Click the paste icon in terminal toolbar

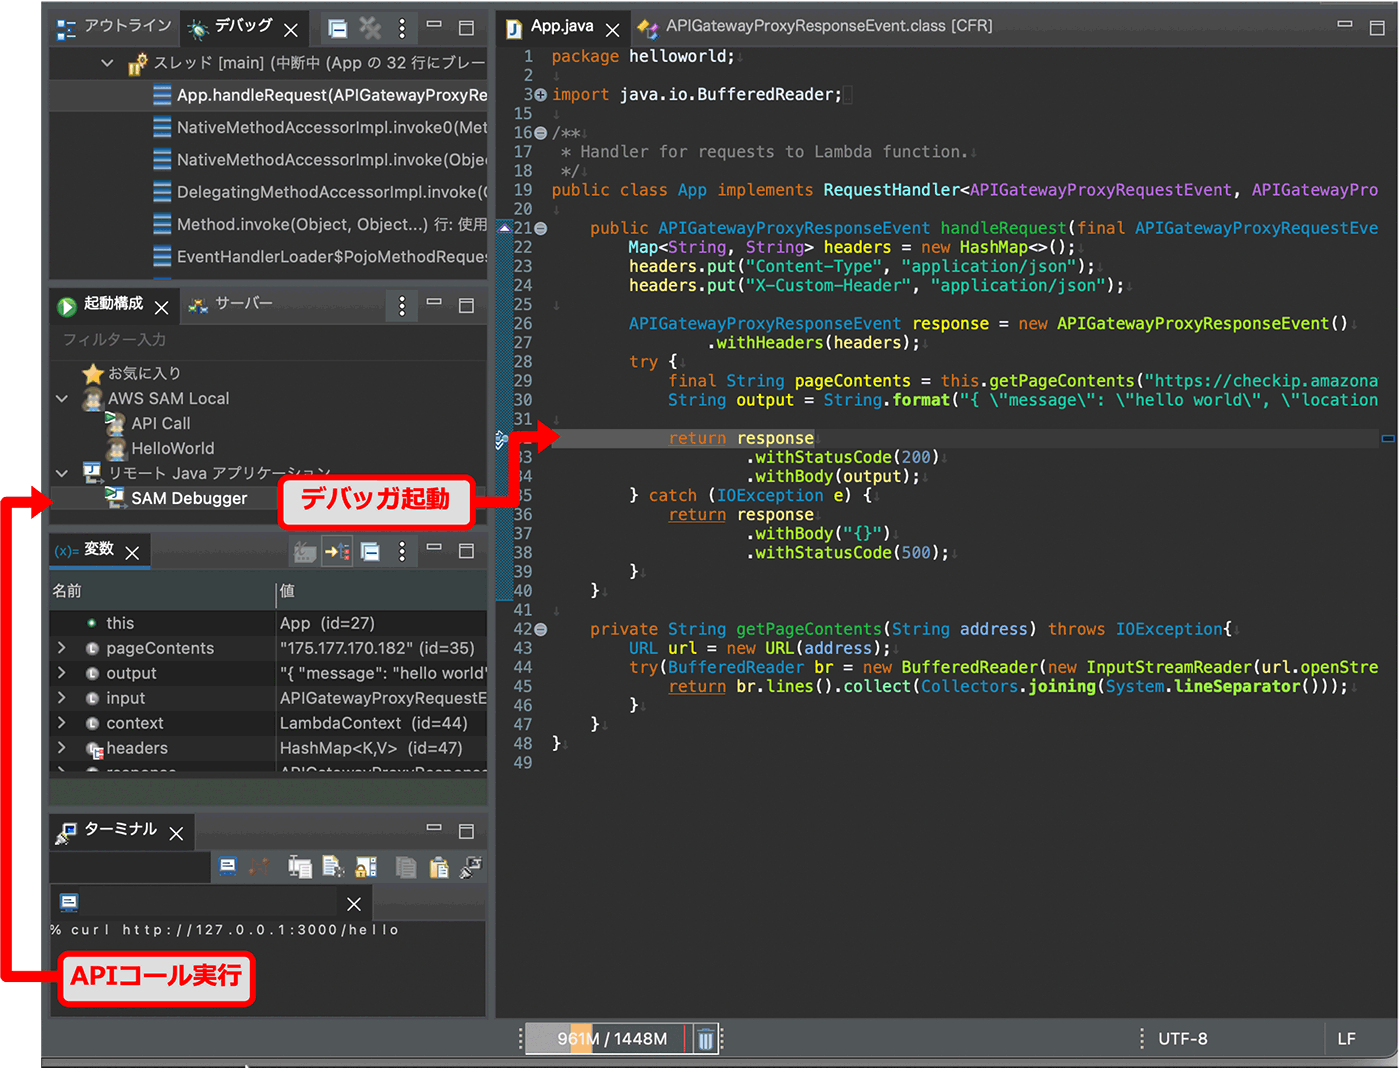coord(439,867)
